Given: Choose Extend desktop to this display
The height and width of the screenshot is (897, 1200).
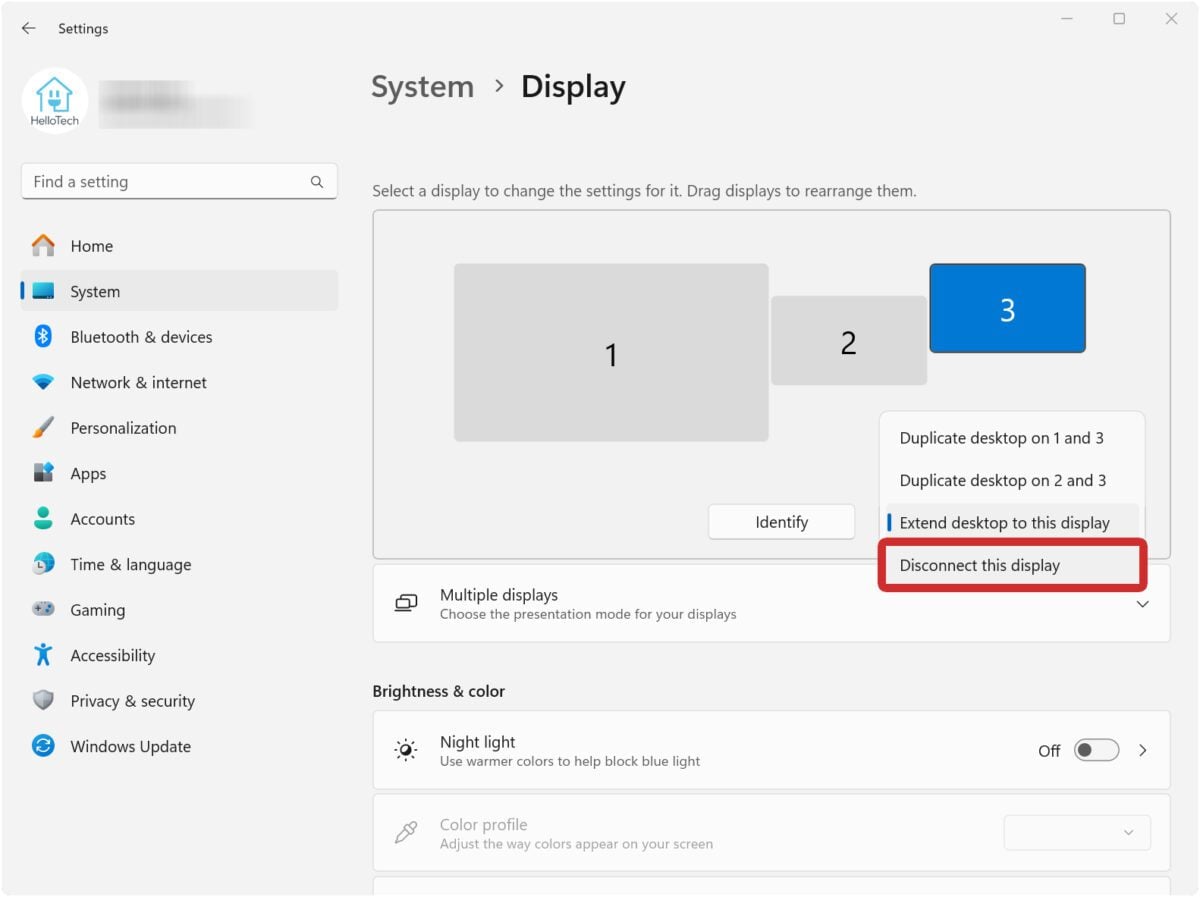Looking at the screenshot, I should click(1004, 522).
